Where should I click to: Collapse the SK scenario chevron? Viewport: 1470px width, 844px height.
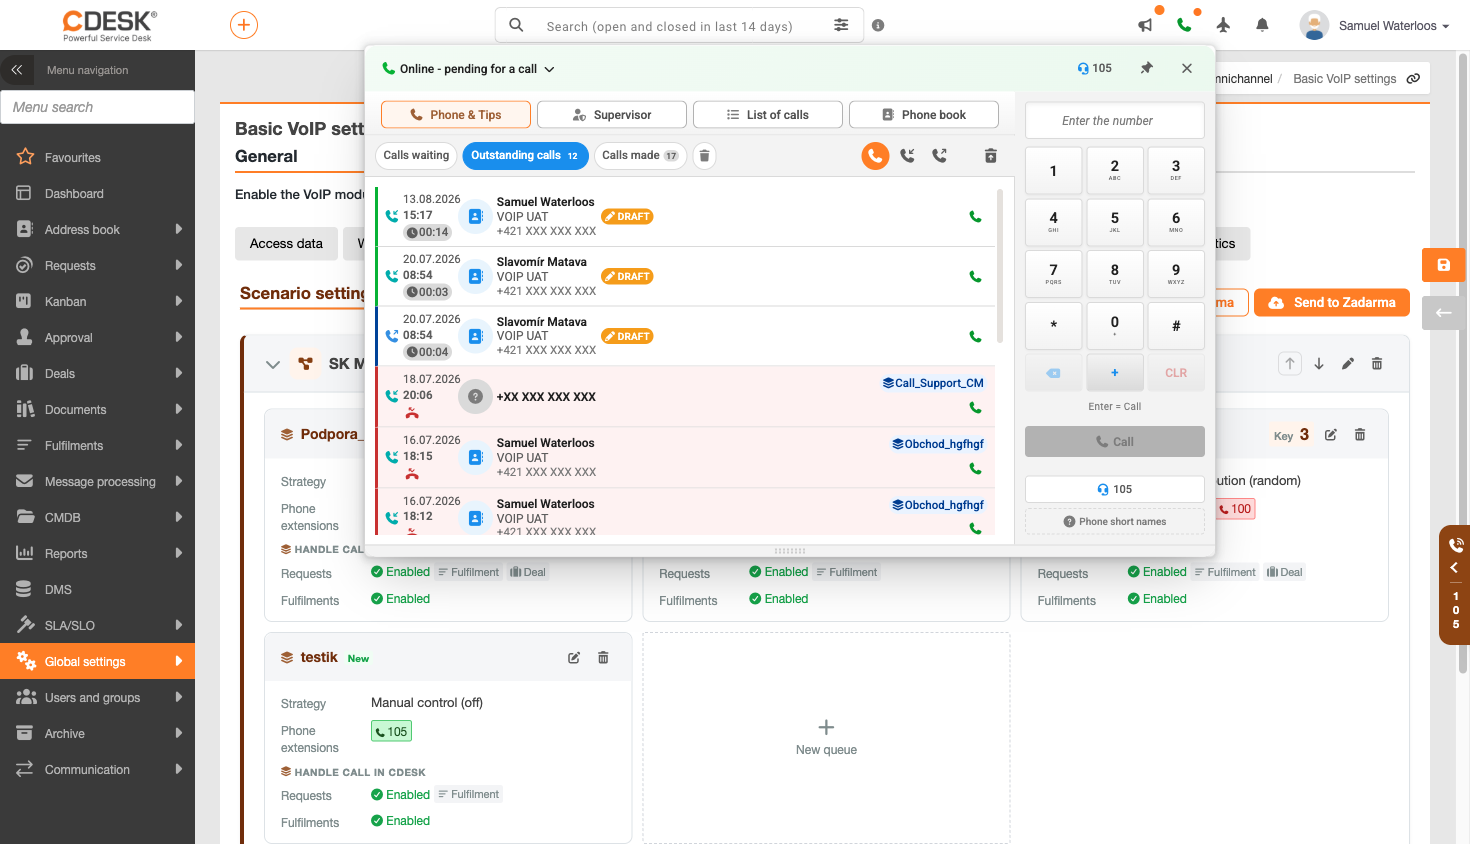pos(272,364)
